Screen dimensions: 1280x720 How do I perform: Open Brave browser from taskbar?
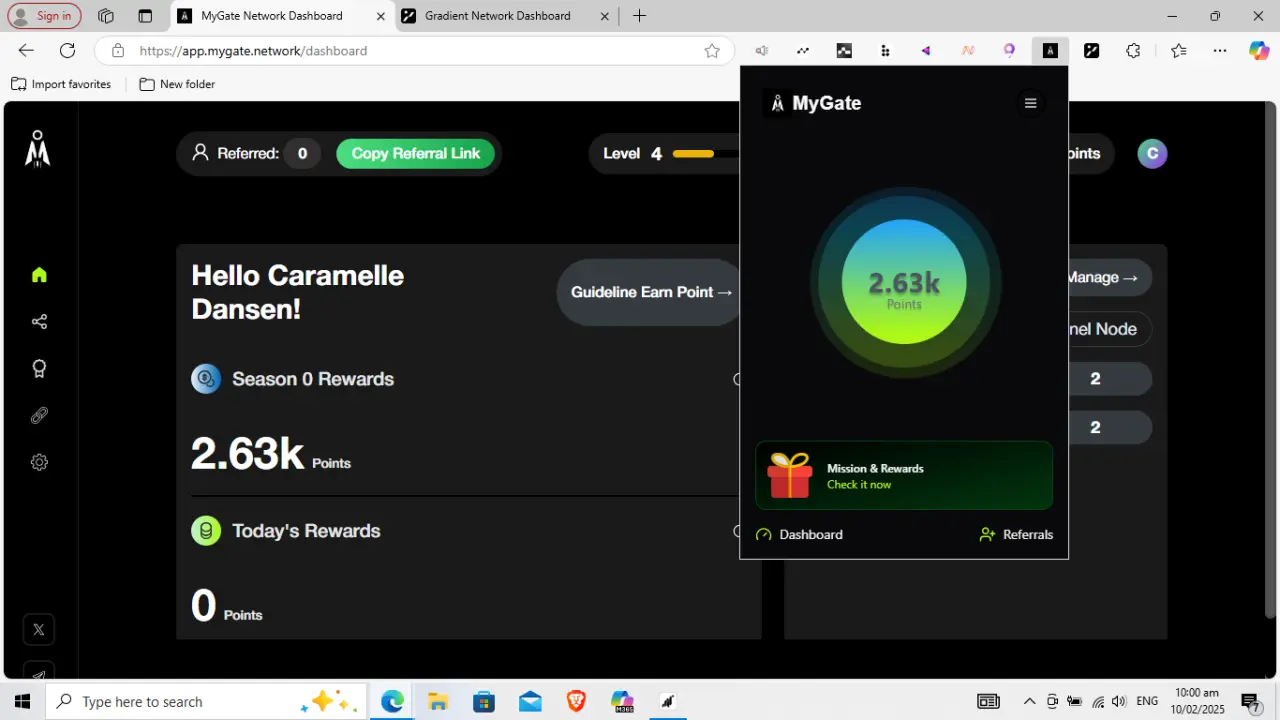576,701
